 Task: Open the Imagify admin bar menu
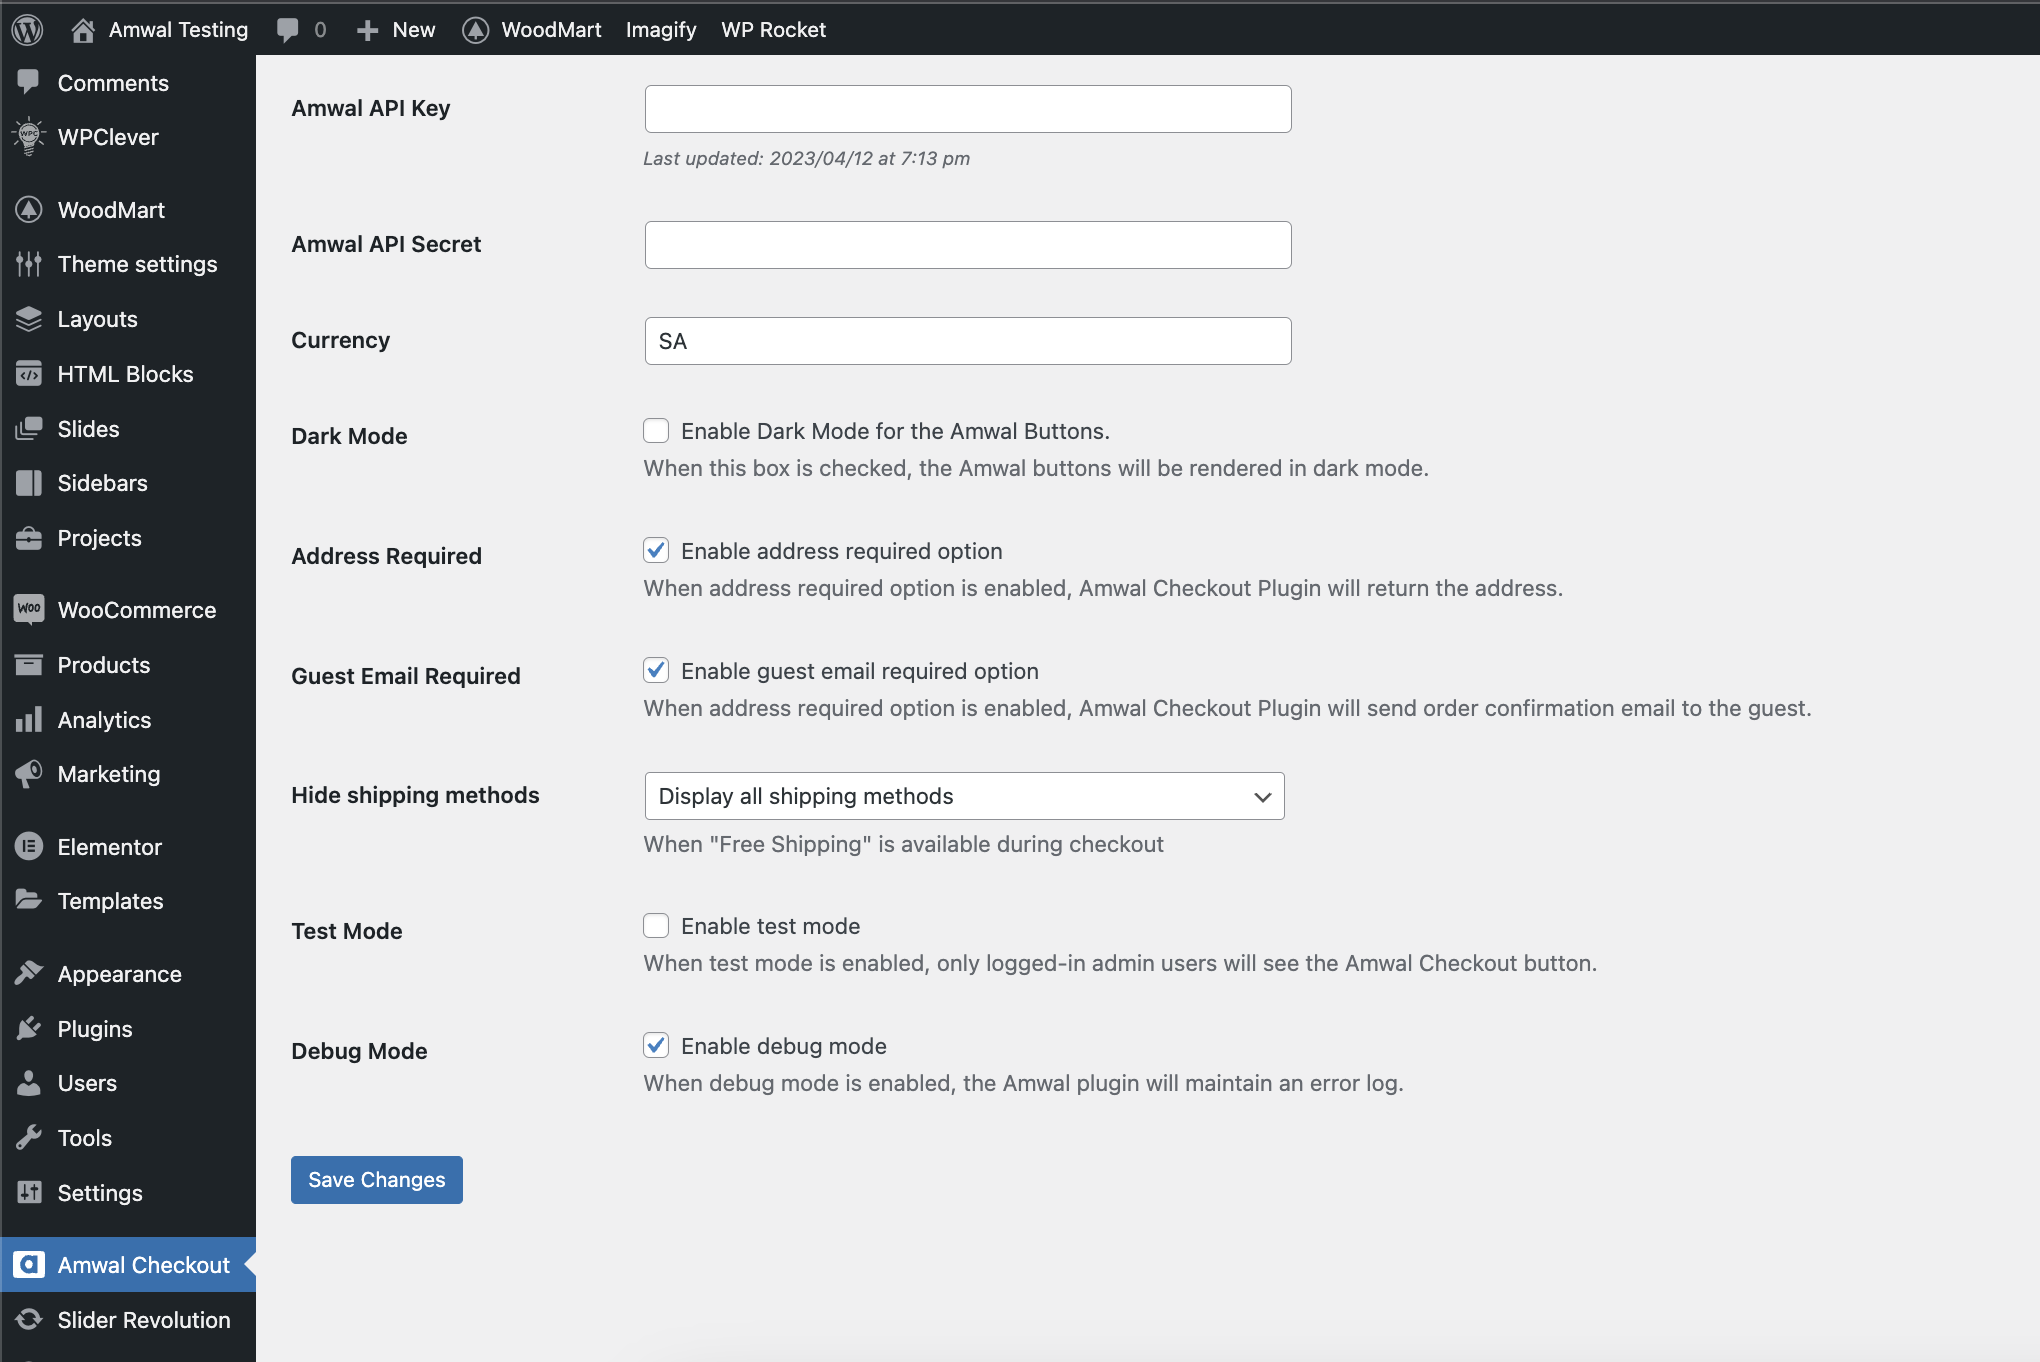660,29
